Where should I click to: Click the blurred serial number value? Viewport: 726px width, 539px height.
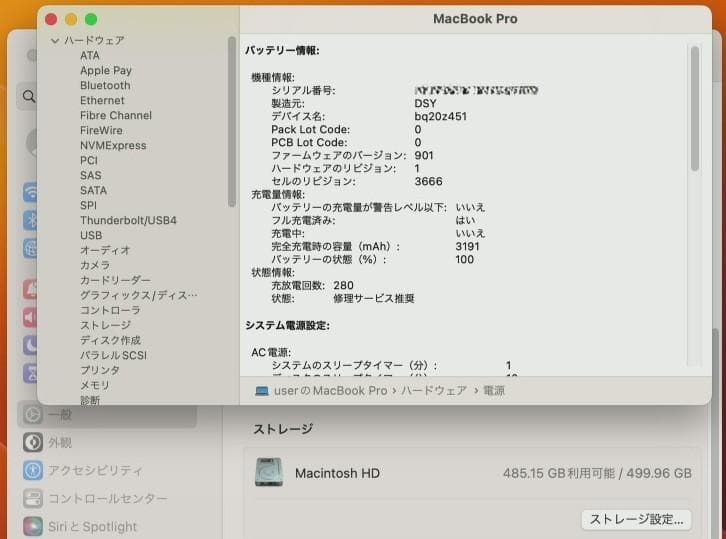point(476,90)
